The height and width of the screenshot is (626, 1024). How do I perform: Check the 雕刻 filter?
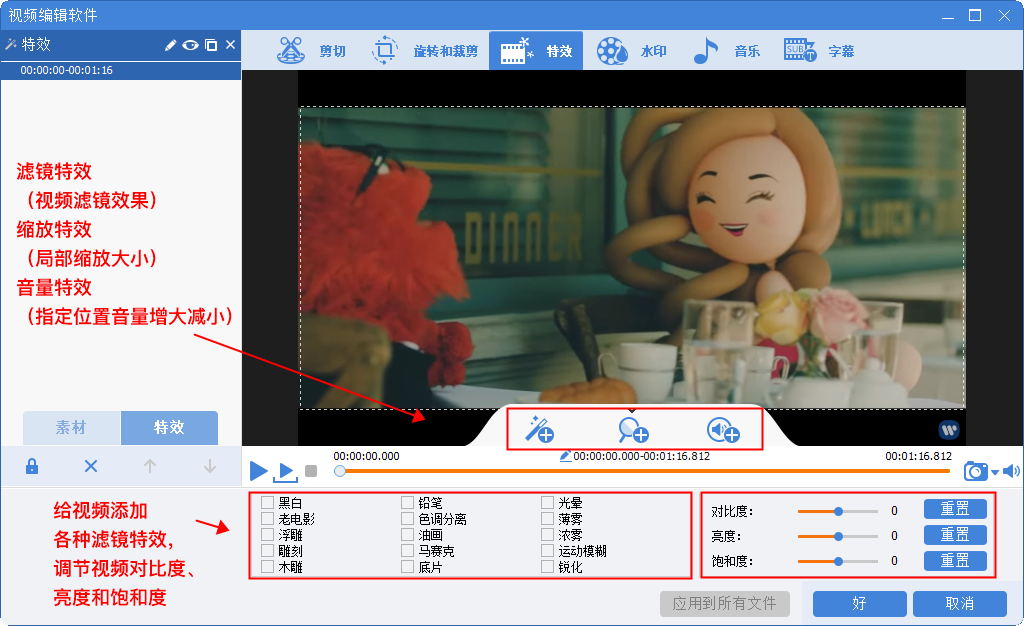(267, 551)
